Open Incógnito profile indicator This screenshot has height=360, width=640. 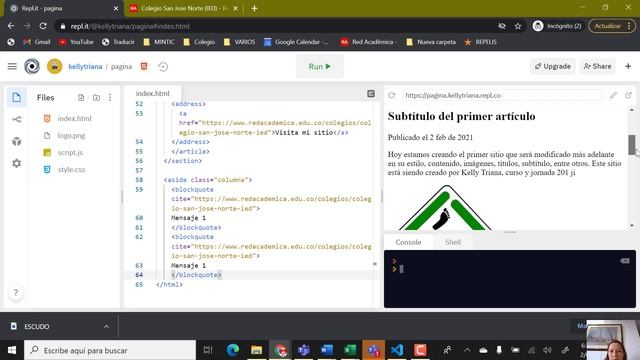(557, 26)
